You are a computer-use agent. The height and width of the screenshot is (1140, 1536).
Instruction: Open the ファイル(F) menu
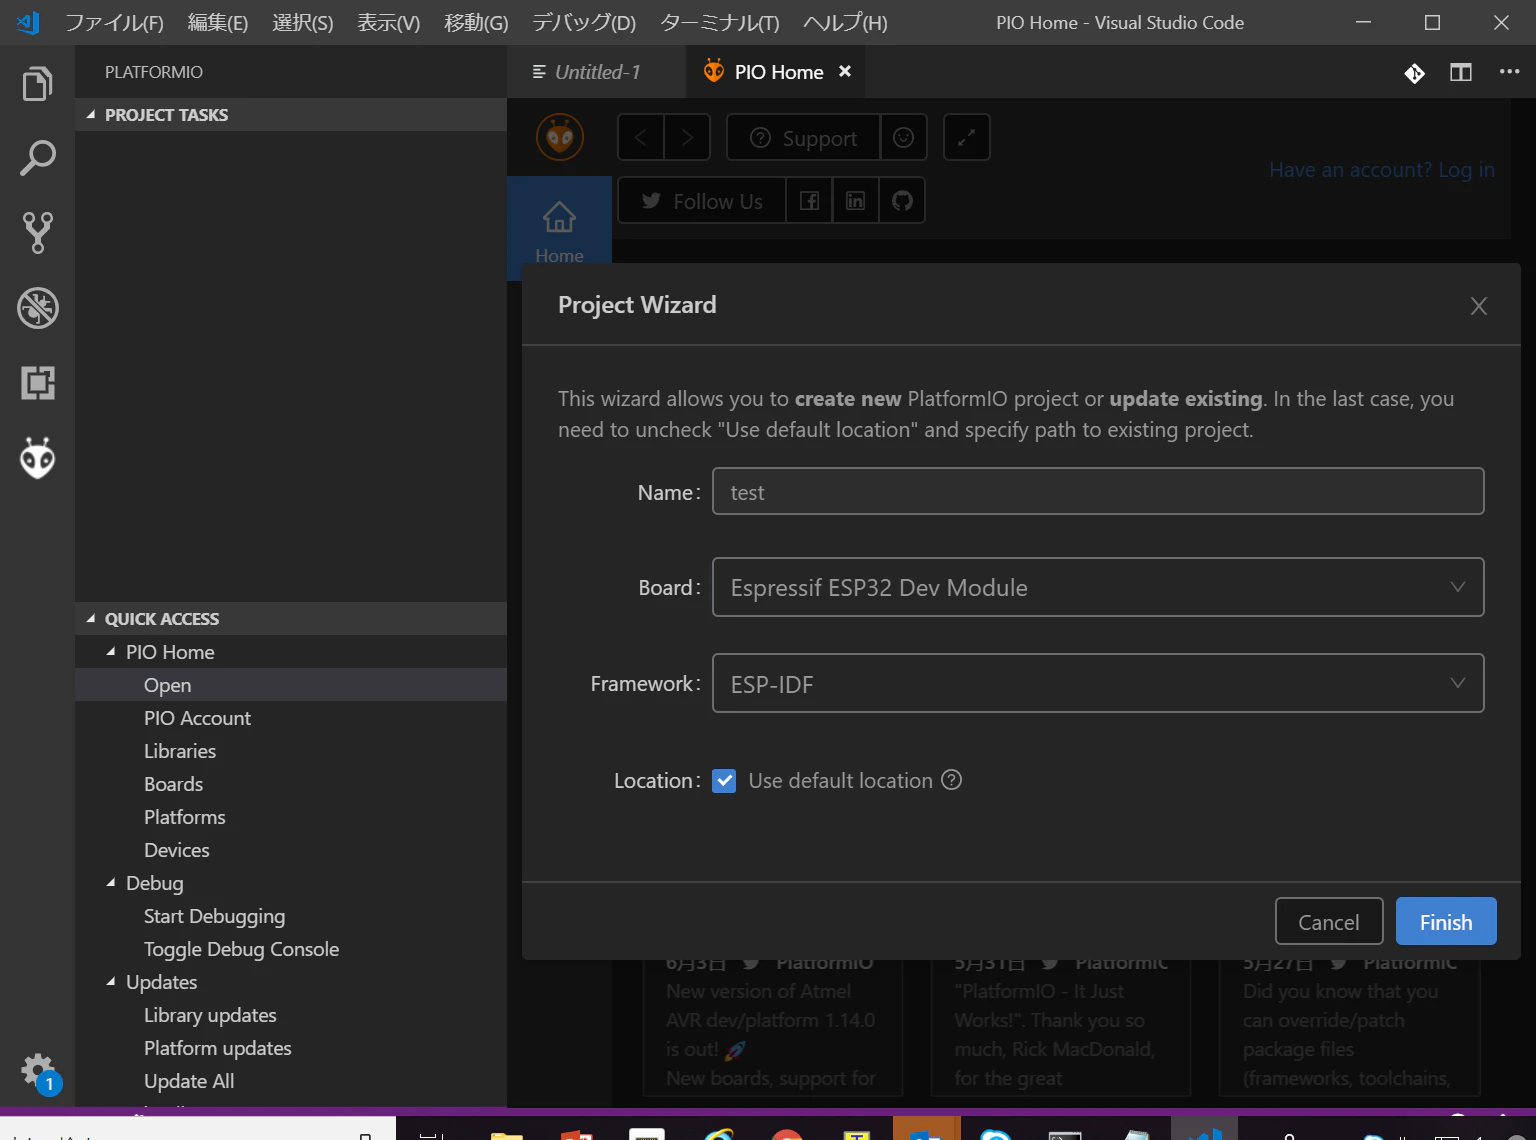pyautogui.click(x=114, y=22)
